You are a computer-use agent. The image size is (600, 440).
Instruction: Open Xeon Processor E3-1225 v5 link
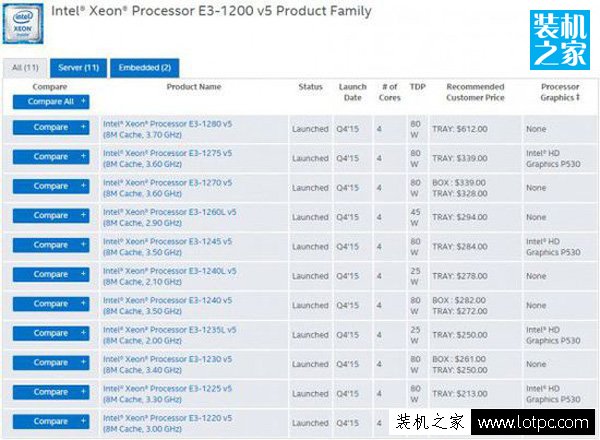pos(168,394)
